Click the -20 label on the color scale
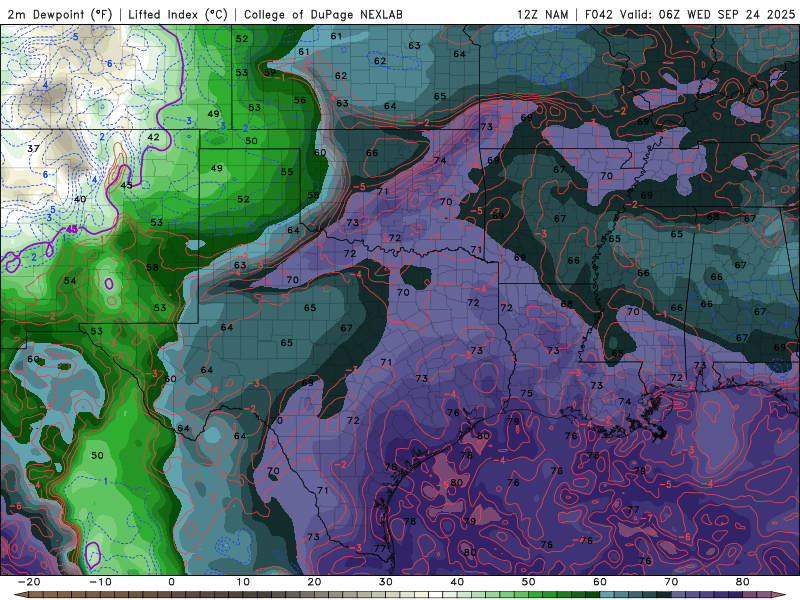The width and height of the screenshot is (800, 600). click(29, 582)
